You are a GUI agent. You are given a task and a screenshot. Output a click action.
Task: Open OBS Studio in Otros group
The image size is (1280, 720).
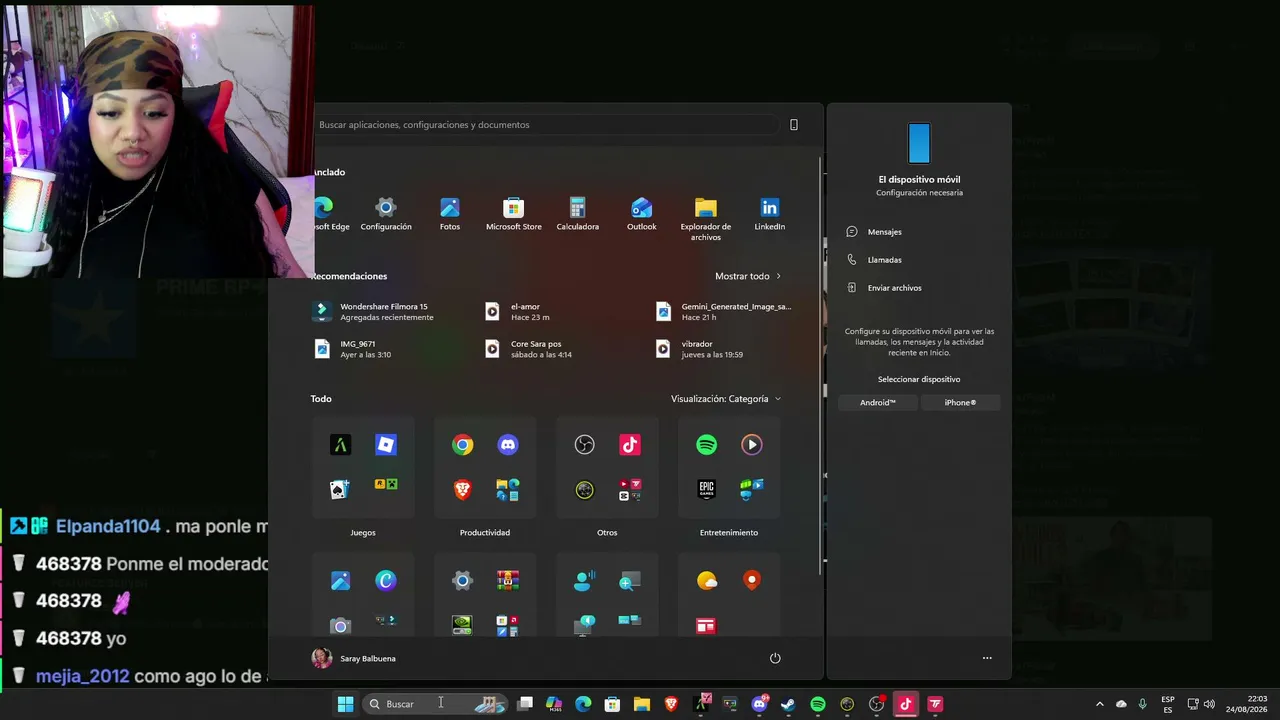point(584,445)
